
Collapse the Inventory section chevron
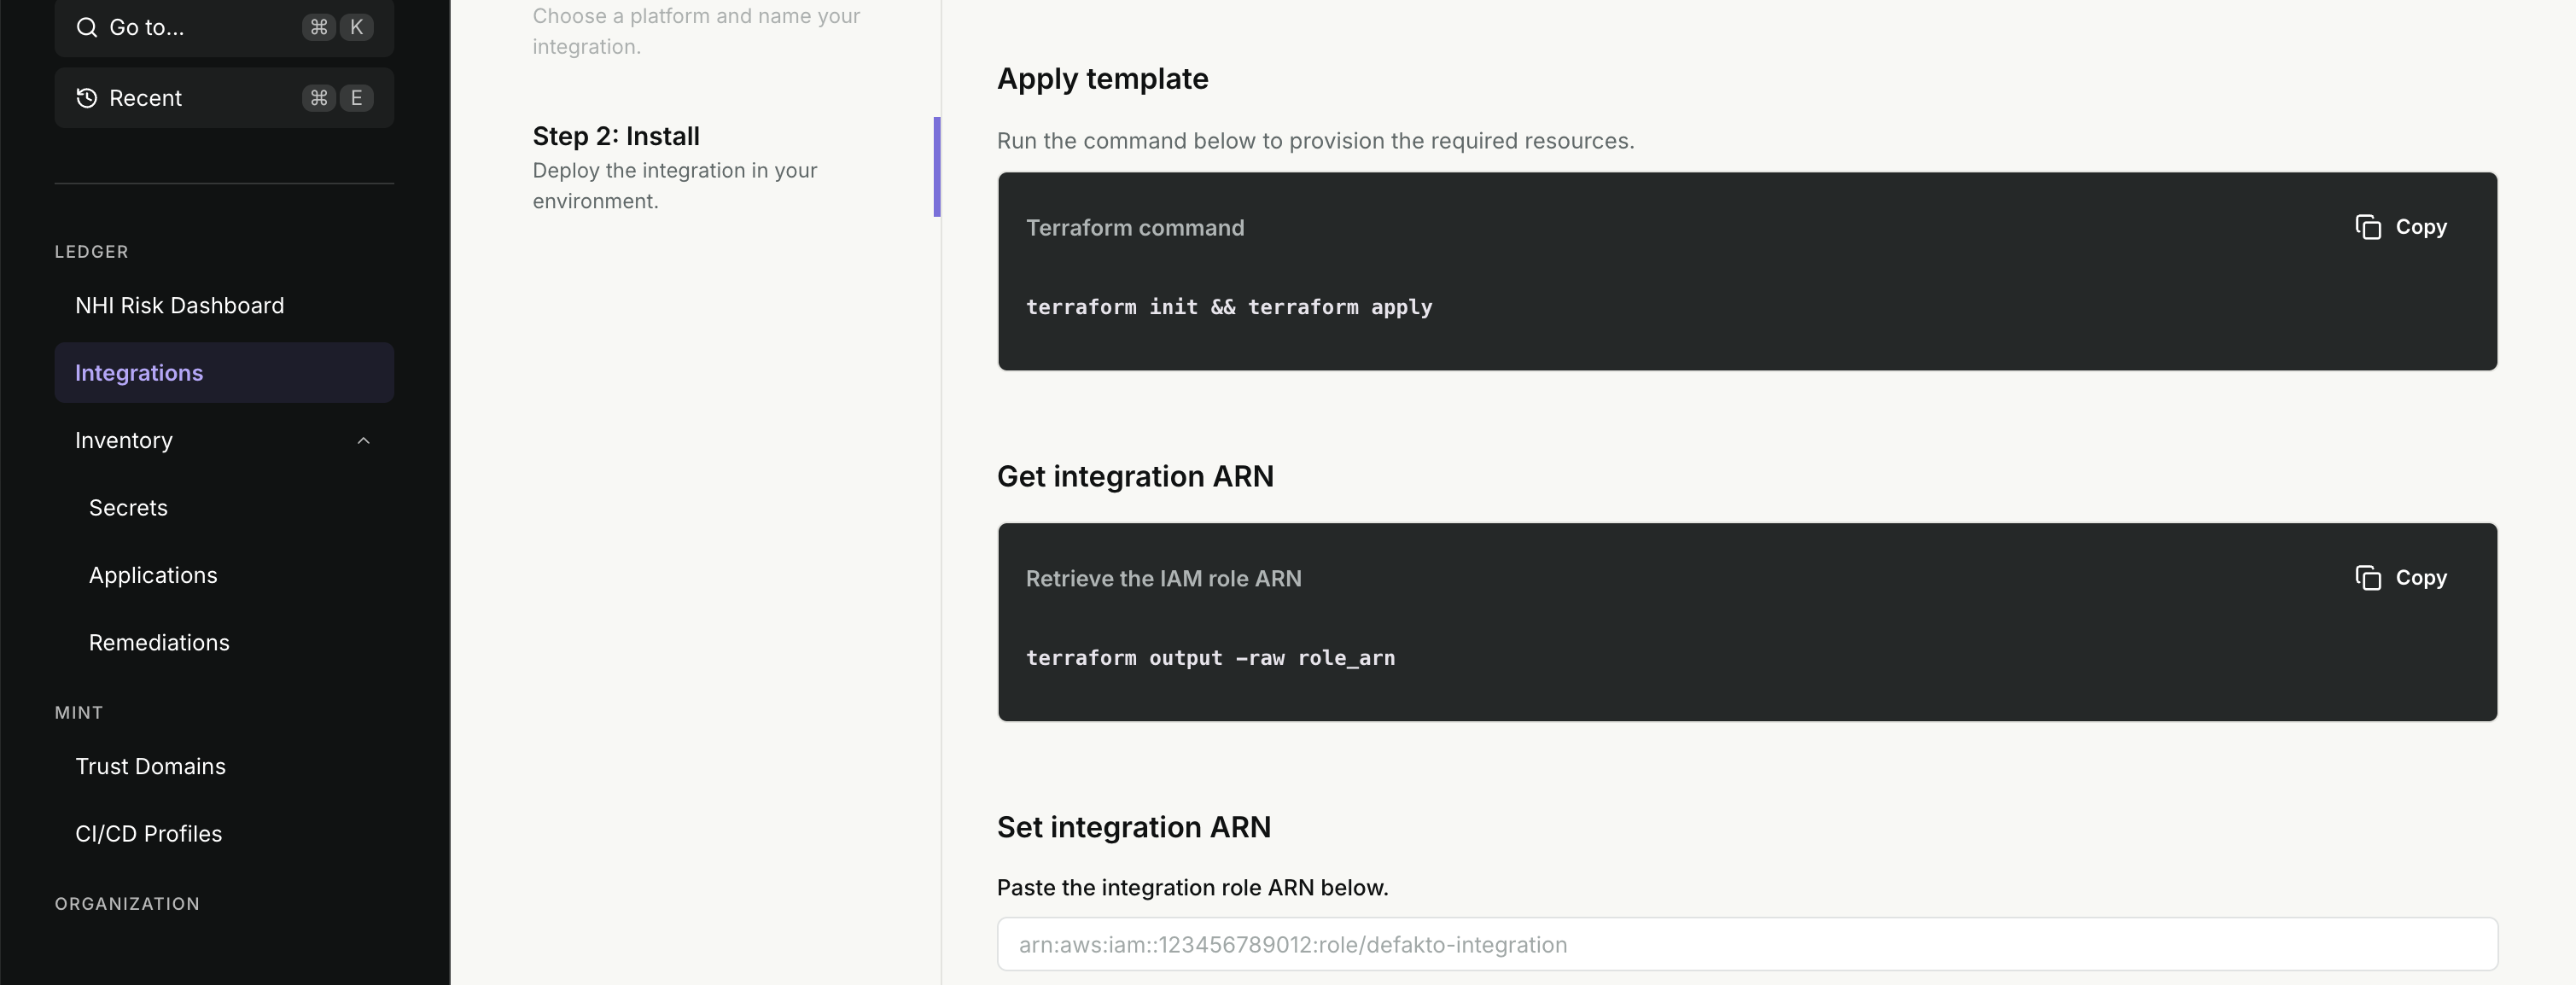point(364,441)
